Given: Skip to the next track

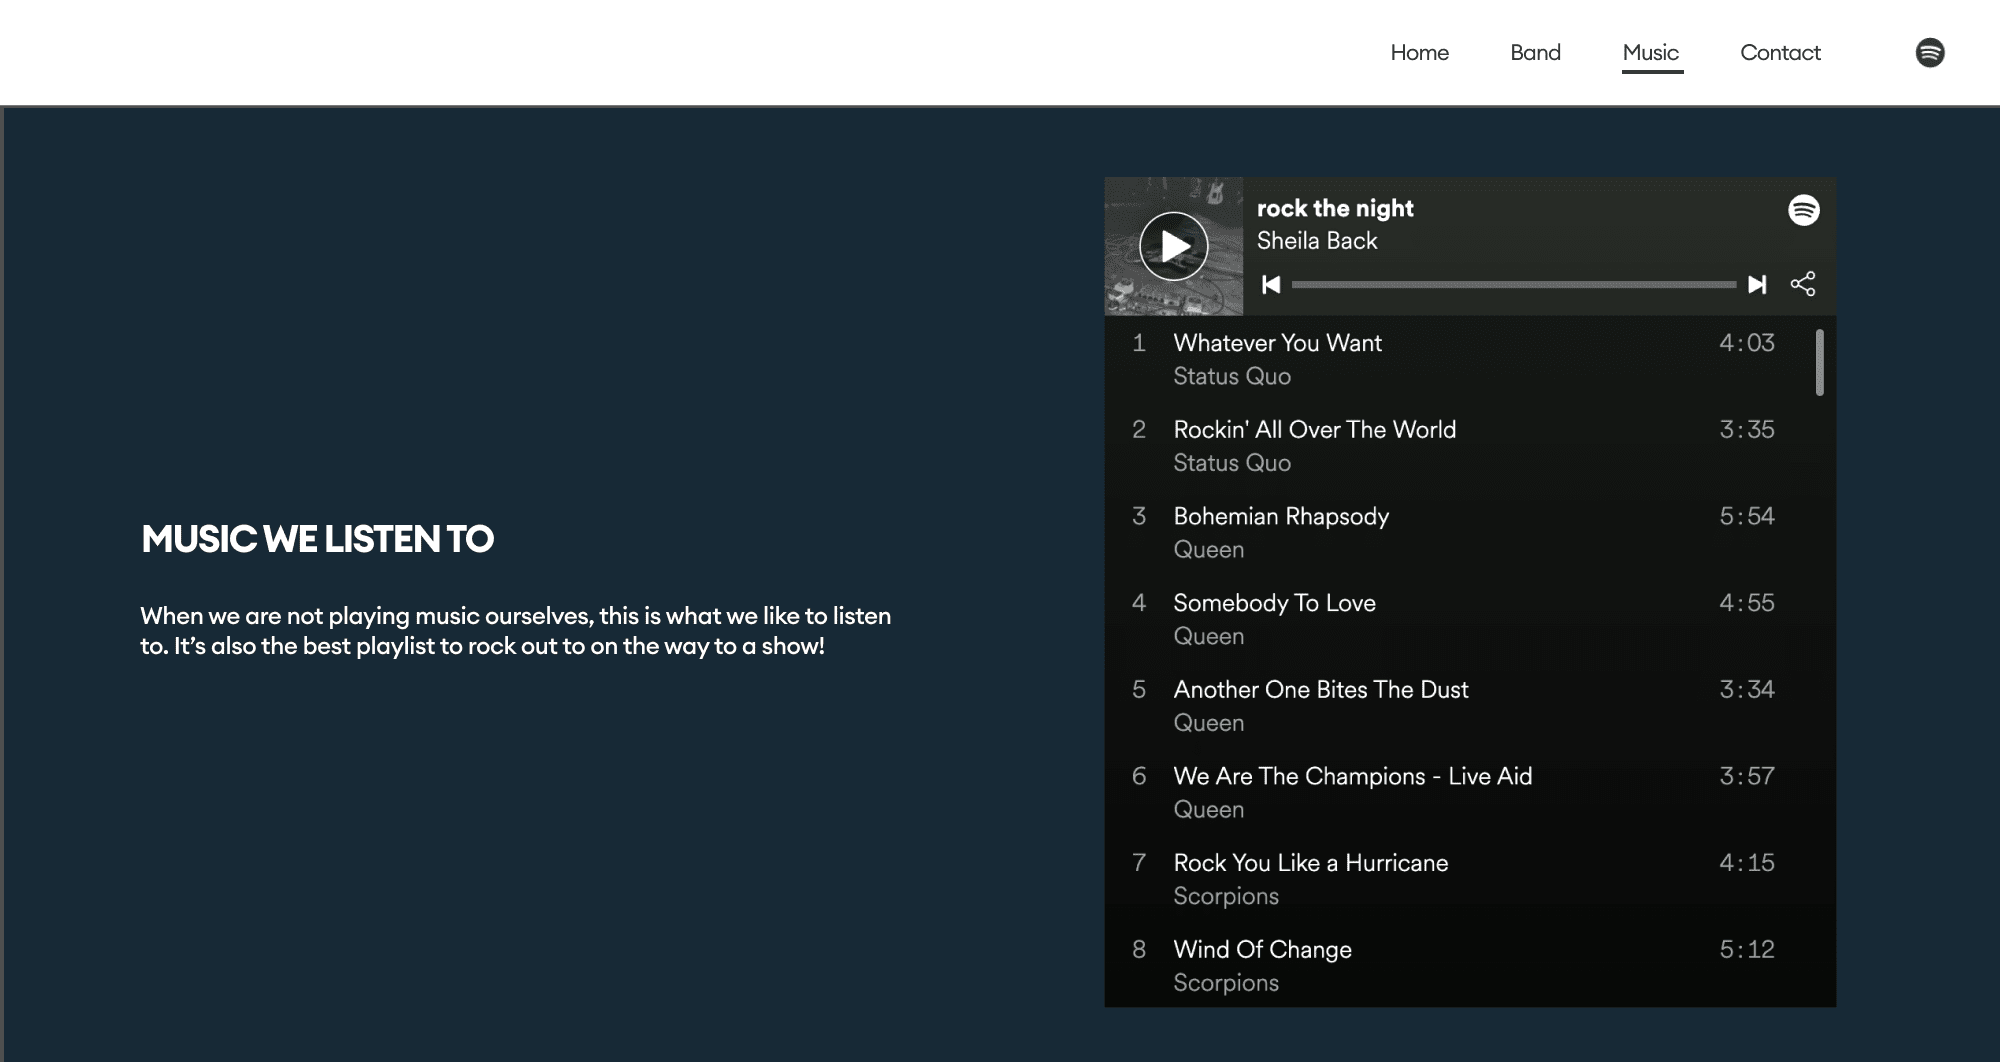Looking at the screenshot, I should point(1758,284).
